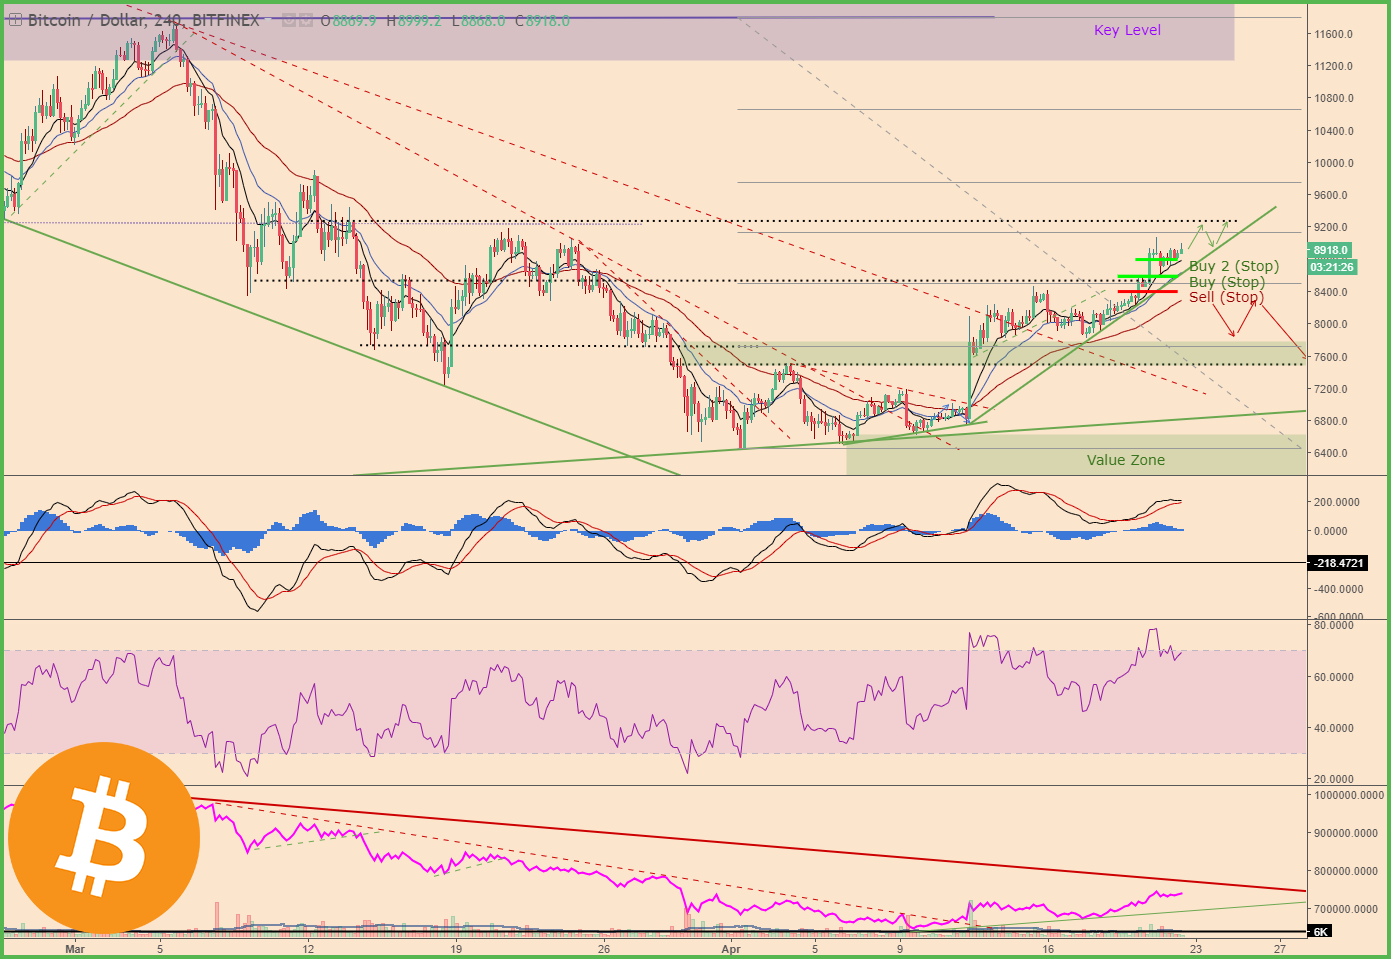Click the 26 date label
This screenshot has height=959, width=1391.
click(604, 949)
